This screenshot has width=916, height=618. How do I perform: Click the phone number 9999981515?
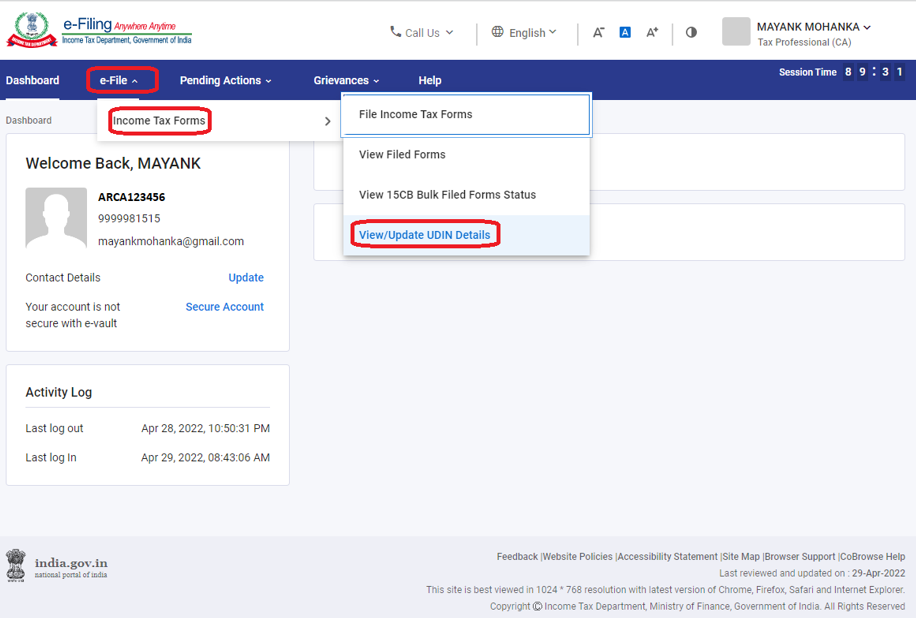(x=129, y=218)
